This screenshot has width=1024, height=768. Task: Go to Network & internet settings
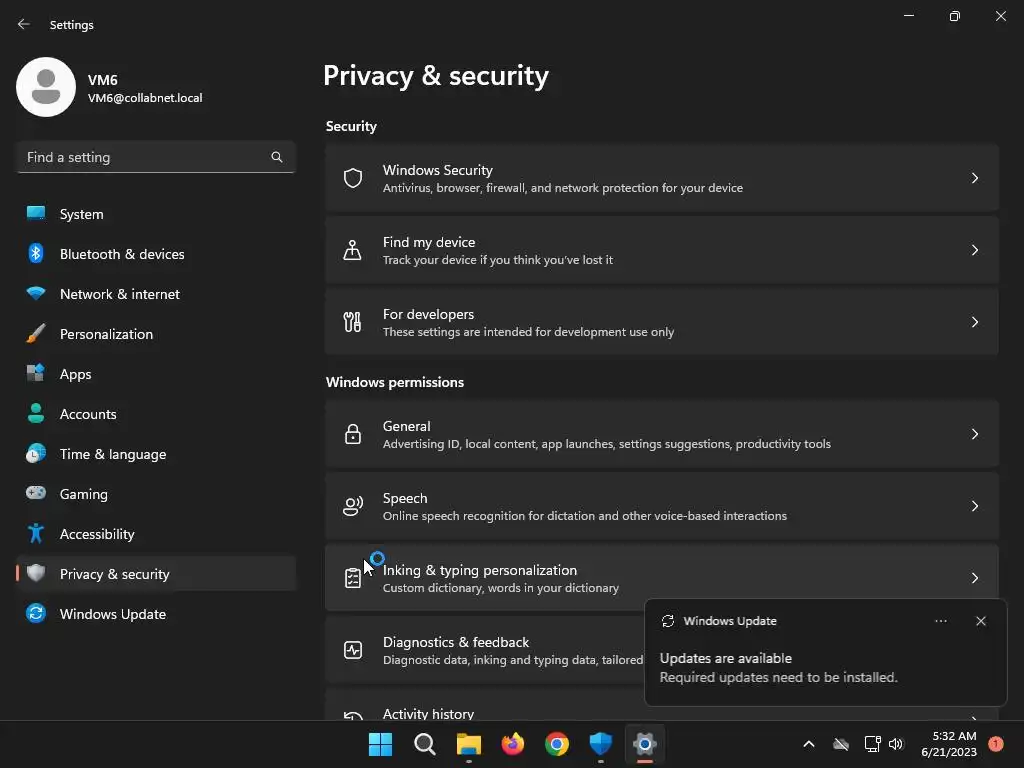(157, 293)
